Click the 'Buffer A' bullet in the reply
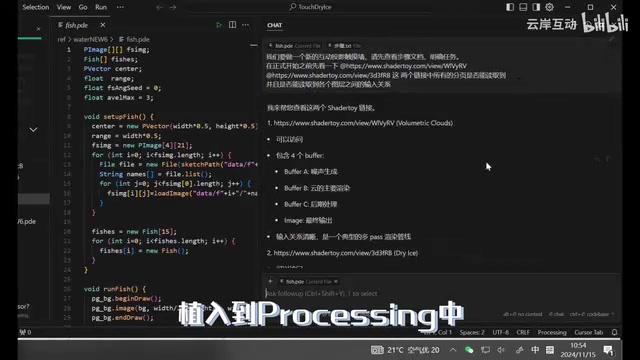This screenshot has width=640, height=360. (x=311, y=172)
